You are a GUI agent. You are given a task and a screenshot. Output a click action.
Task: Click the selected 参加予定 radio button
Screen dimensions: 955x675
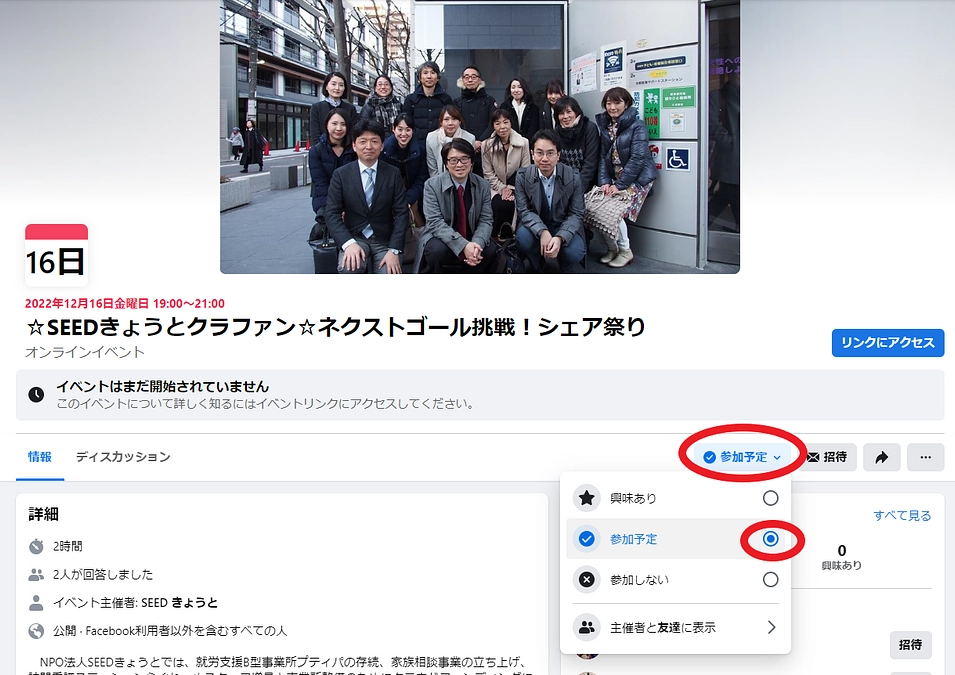coord(770,537)
